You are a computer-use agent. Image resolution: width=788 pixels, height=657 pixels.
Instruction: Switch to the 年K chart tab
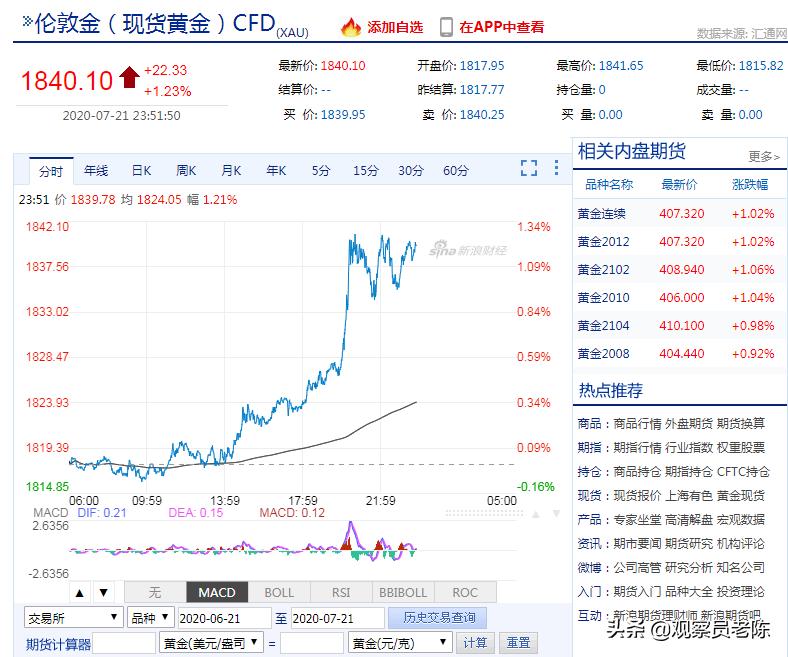tap(276, 171)
